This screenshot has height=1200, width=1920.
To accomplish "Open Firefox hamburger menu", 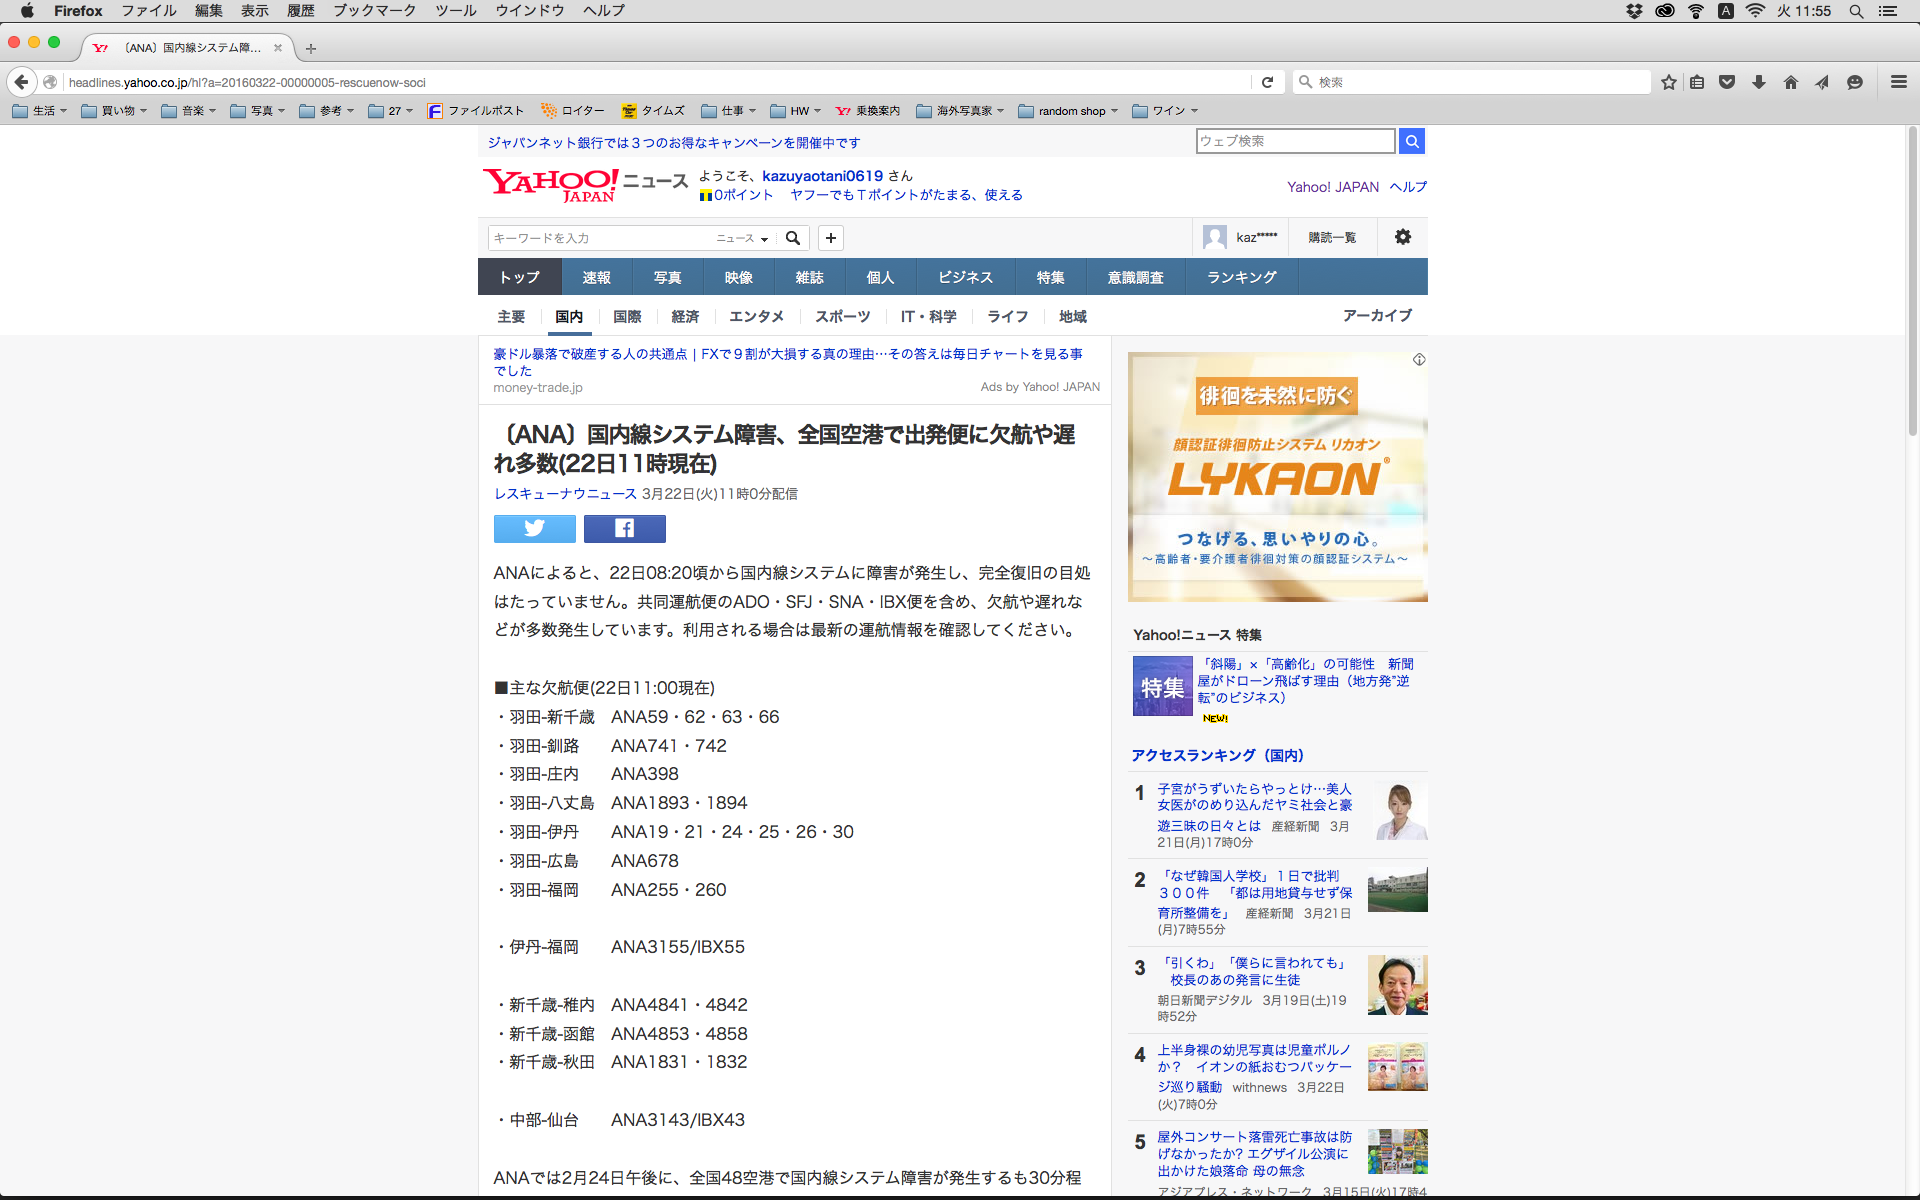I will point(1898,82).
